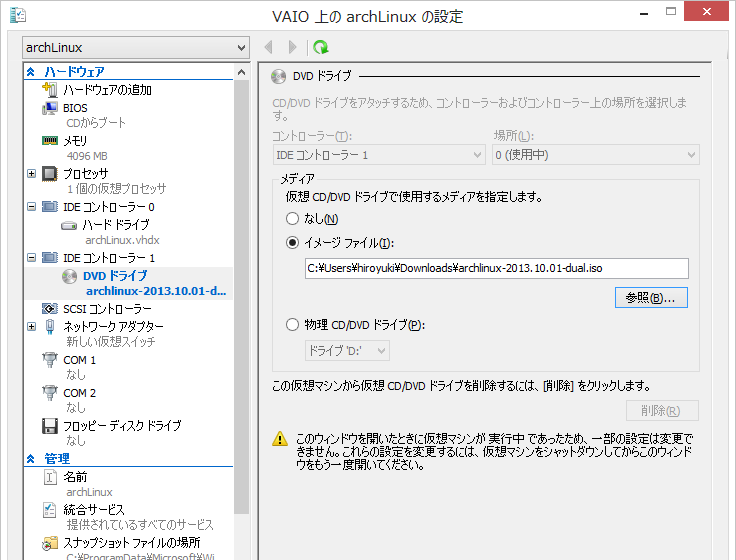The width and height of the screenshot is (736, 560).
Task: Click the archlinux-2013.10.01-d... tree text
Action: (156, 291)
